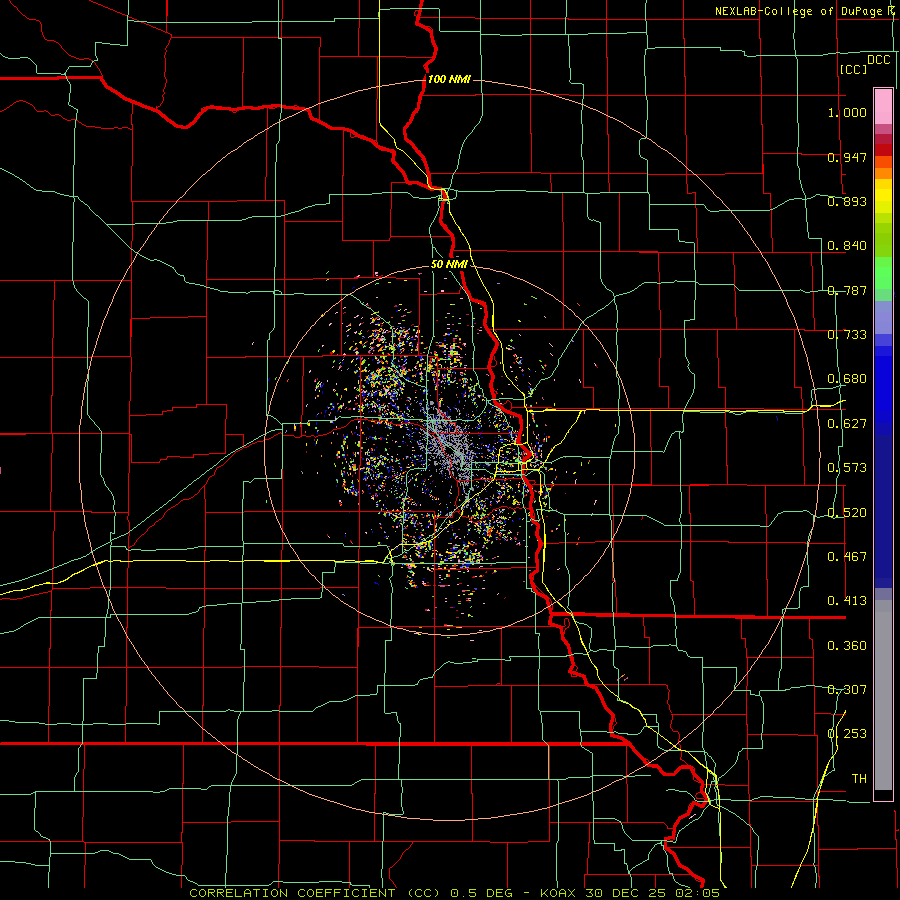Click the 1.000 scale value
Image resolution: width=900 pixels, height=900 pixels.
(847, 112)
